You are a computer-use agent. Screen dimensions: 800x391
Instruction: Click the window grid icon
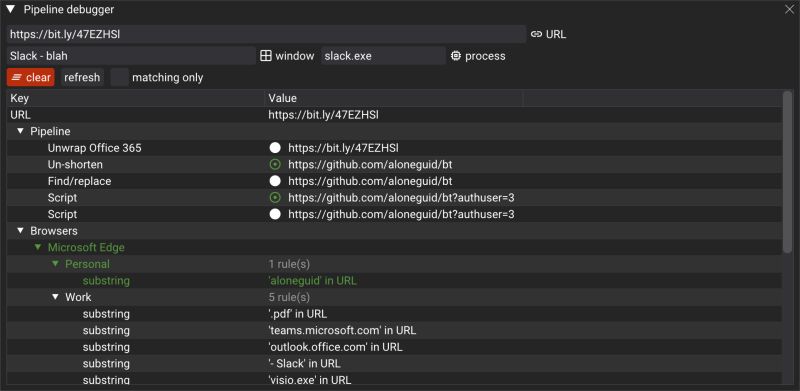(x=266, y=56)
